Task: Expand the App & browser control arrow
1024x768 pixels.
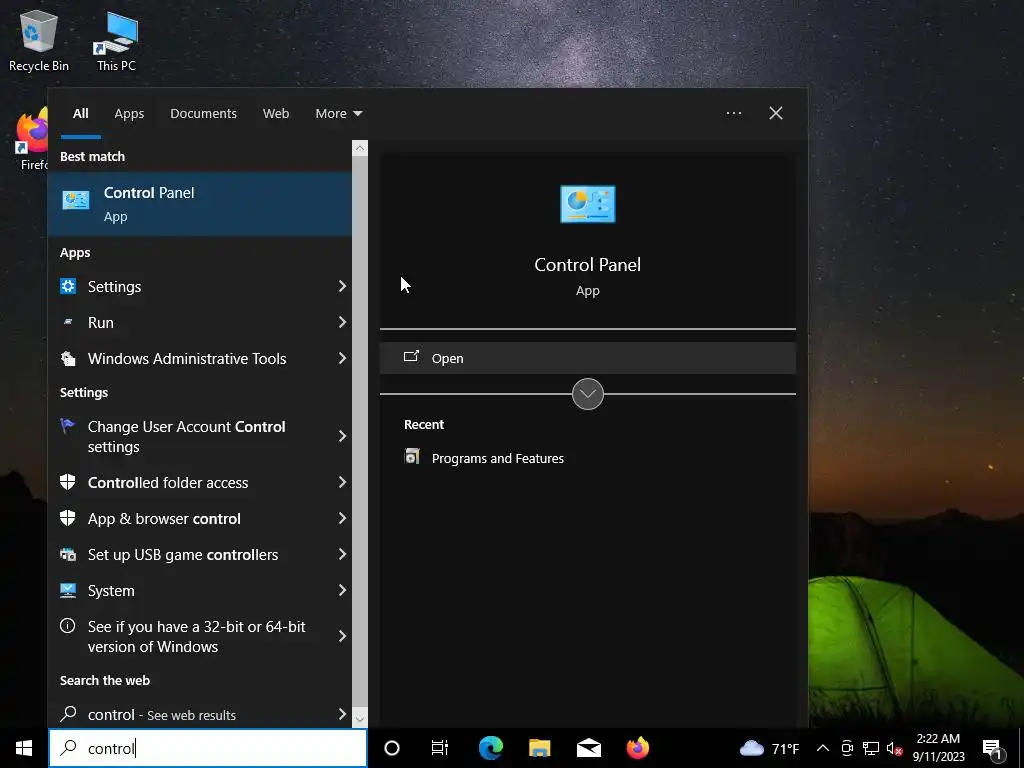Action: 342,518
